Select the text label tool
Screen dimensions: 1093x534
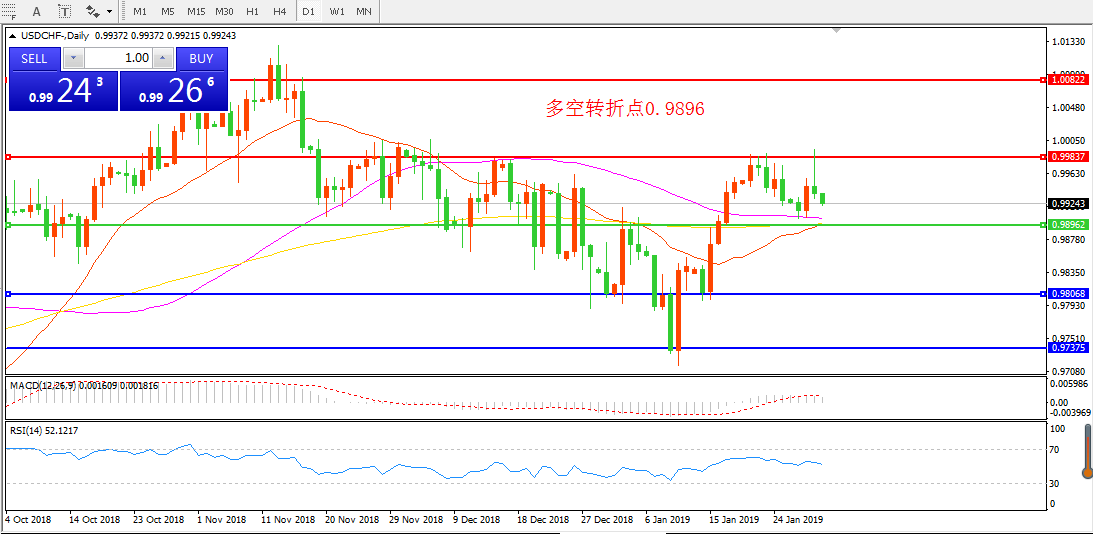click(x=64, y=11)
